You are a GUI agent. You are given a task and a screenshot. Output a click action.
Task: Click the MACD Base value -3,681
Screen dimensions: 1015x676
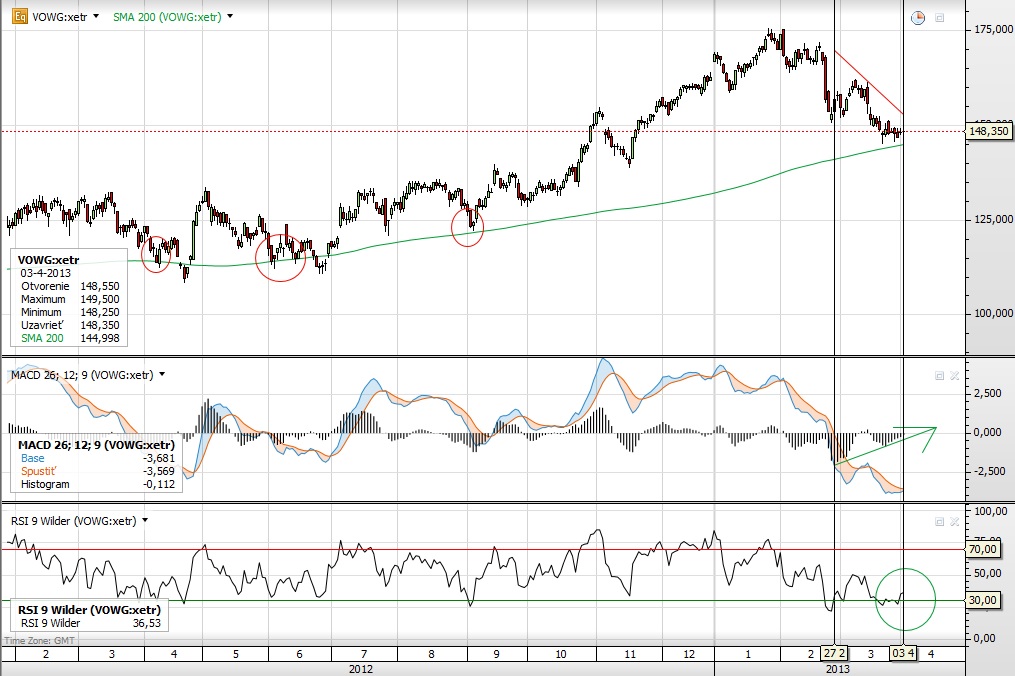(x=159, y=458)
